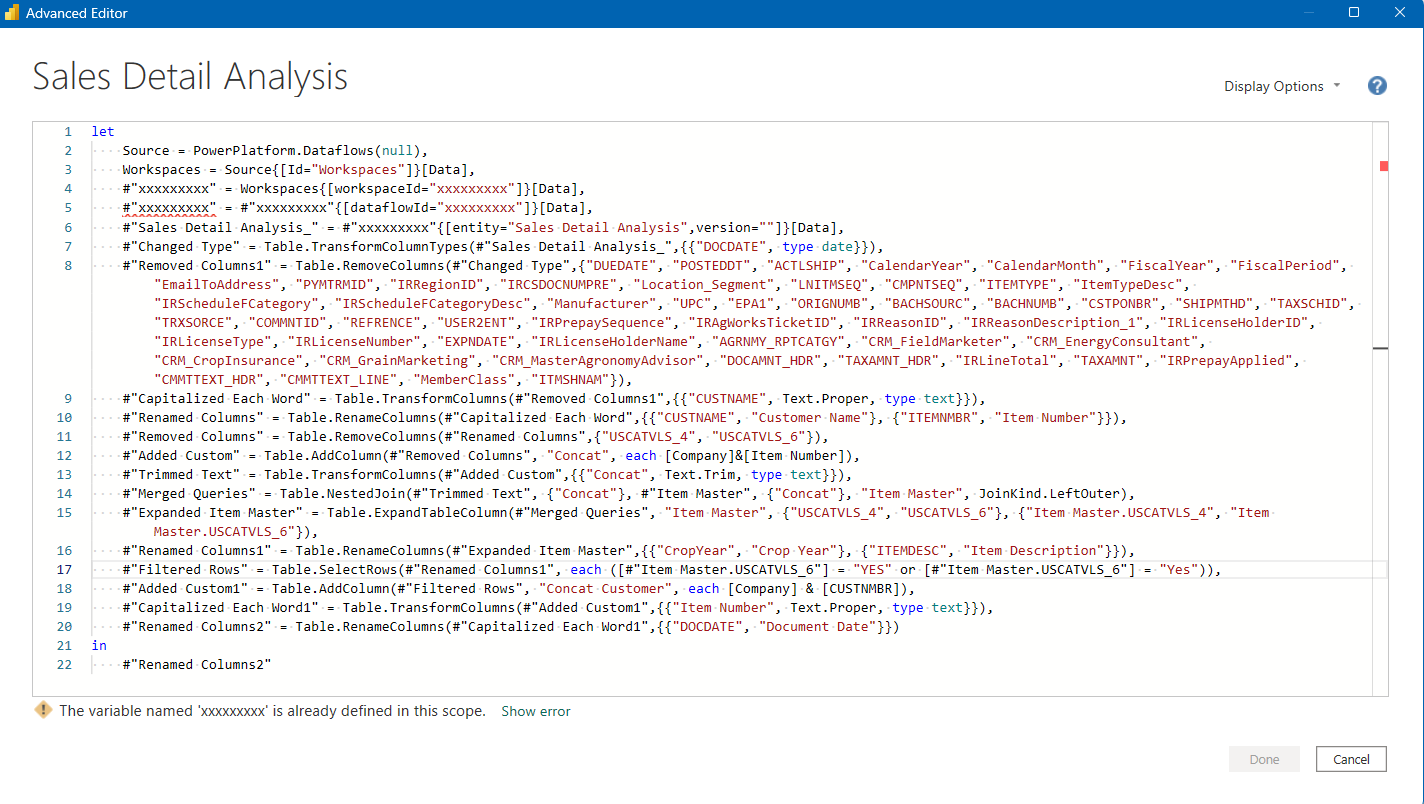Click "ITMSHNAM" string in removed columns list

570,379
